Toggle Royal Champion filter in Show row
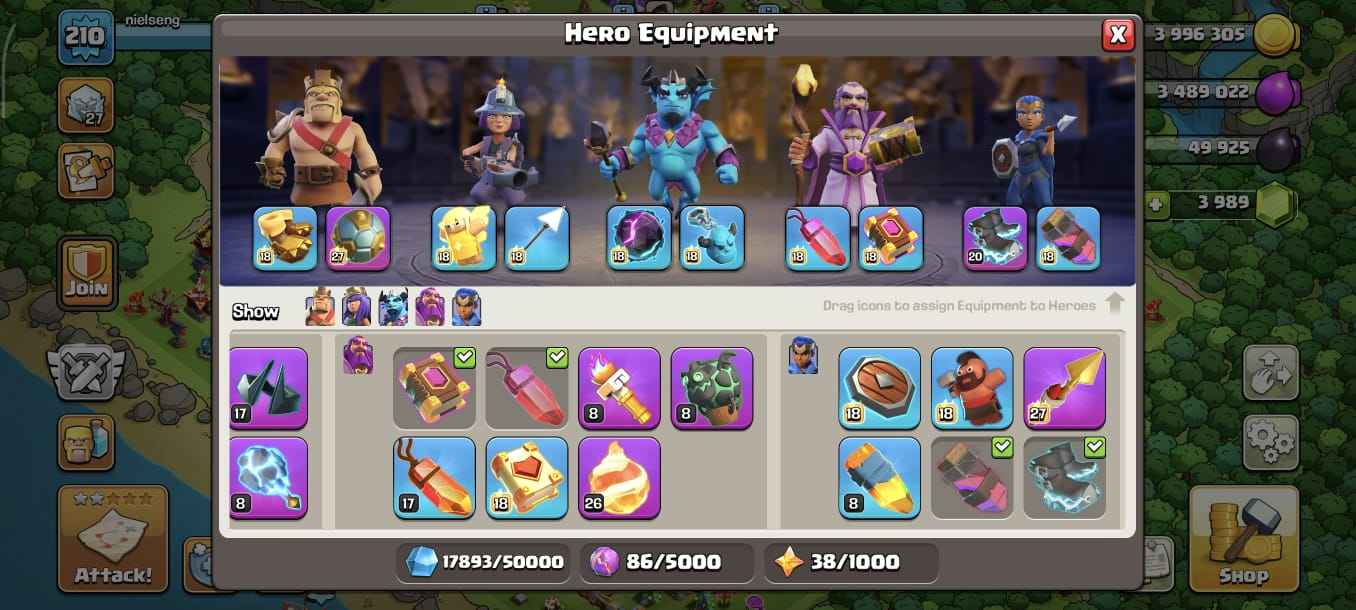 coord(467,307)
